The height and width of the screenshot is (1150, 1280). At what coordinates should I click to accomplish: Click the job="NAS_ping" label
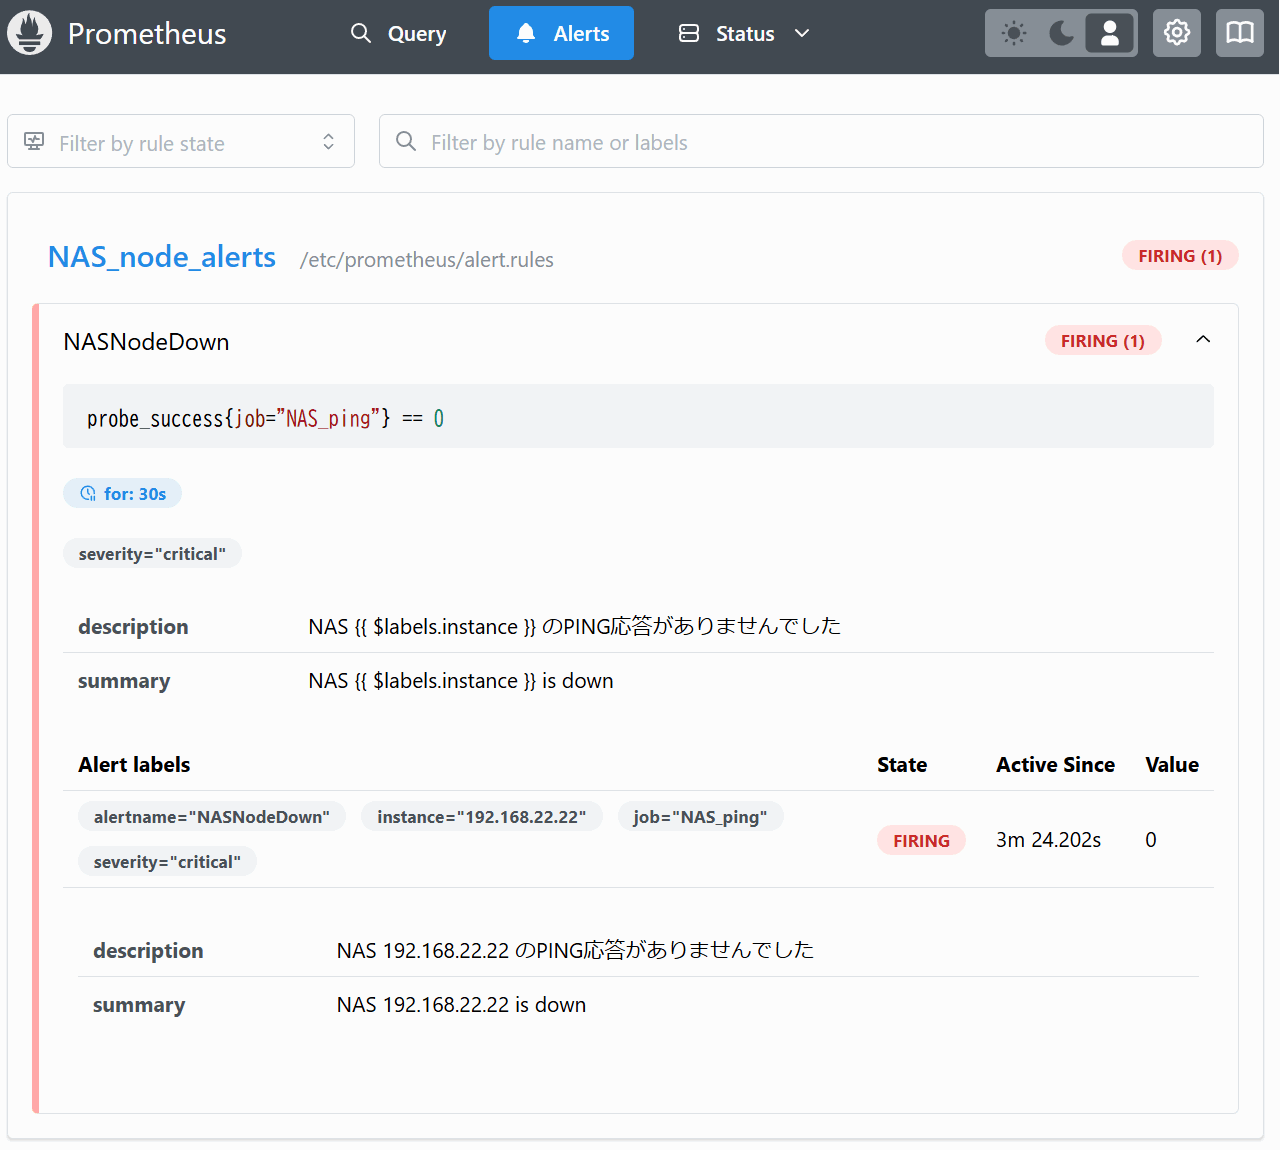[x=700, y=816]
